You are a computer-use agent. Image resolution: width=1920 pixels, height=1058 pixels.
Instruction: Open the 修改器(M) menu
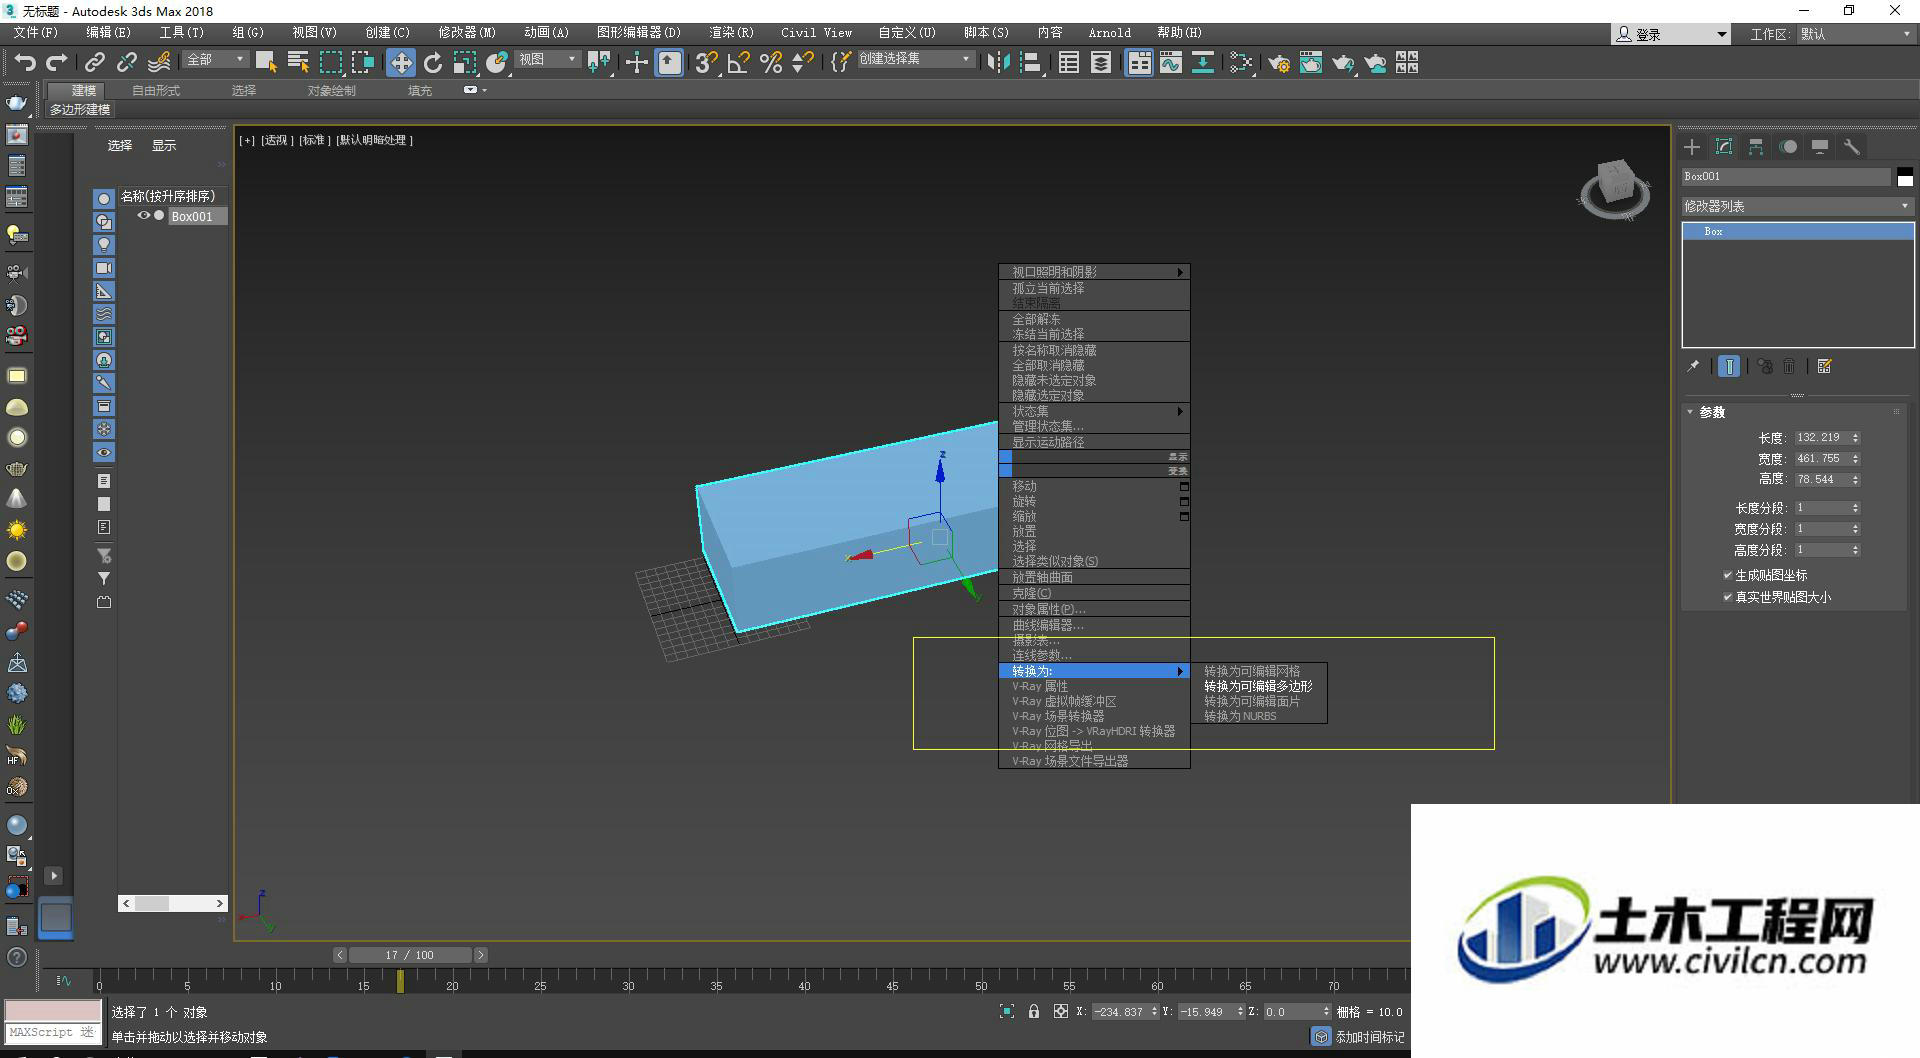(467, 33)
